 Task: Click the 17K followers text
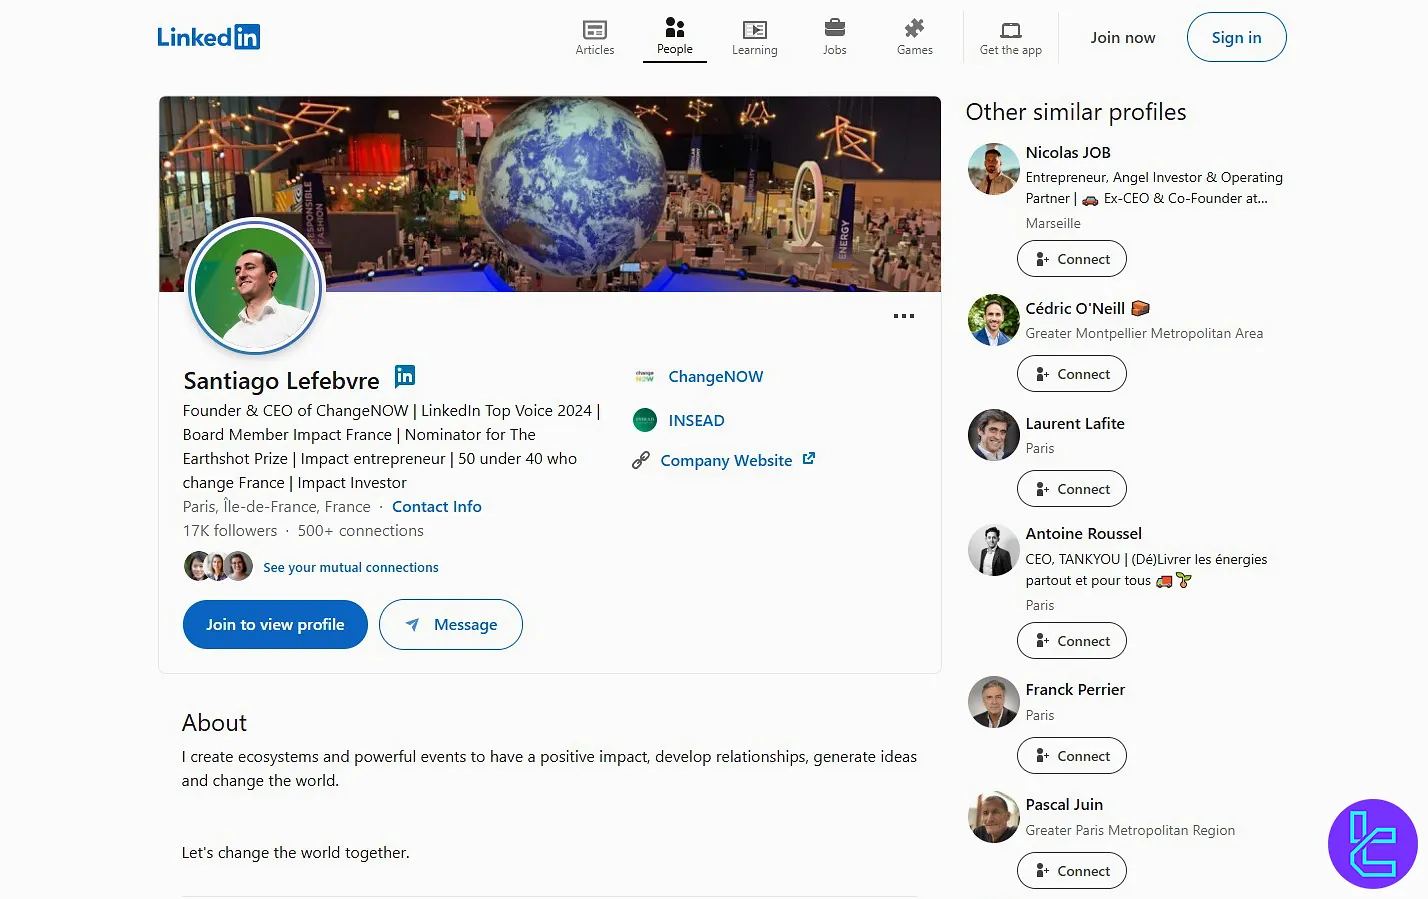(230, 531)
